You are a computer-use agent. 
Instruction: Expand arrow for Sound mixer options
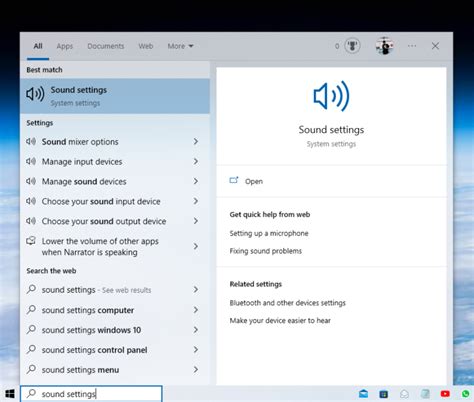196,142
